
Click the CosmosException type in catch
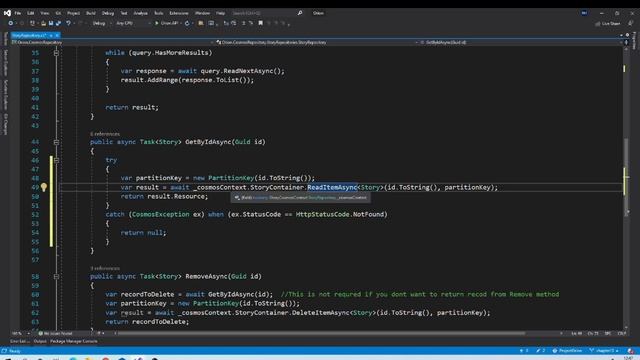160,214
